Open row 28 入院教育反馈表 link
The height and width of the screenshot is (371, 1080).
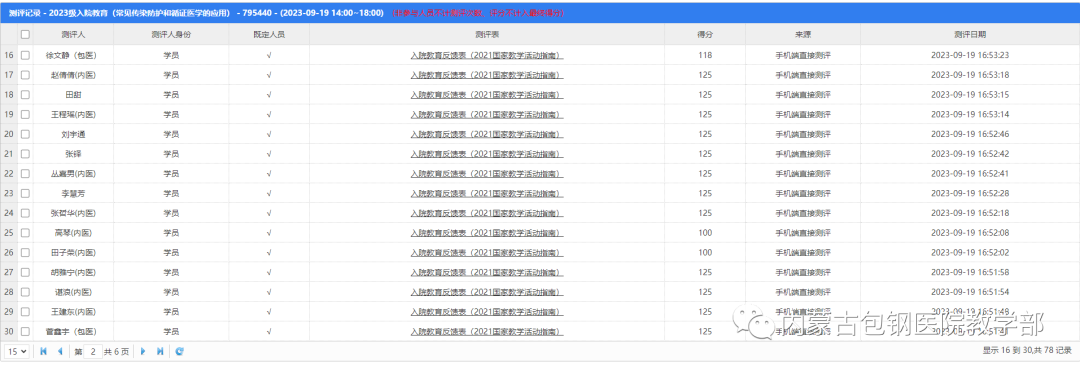487,292
